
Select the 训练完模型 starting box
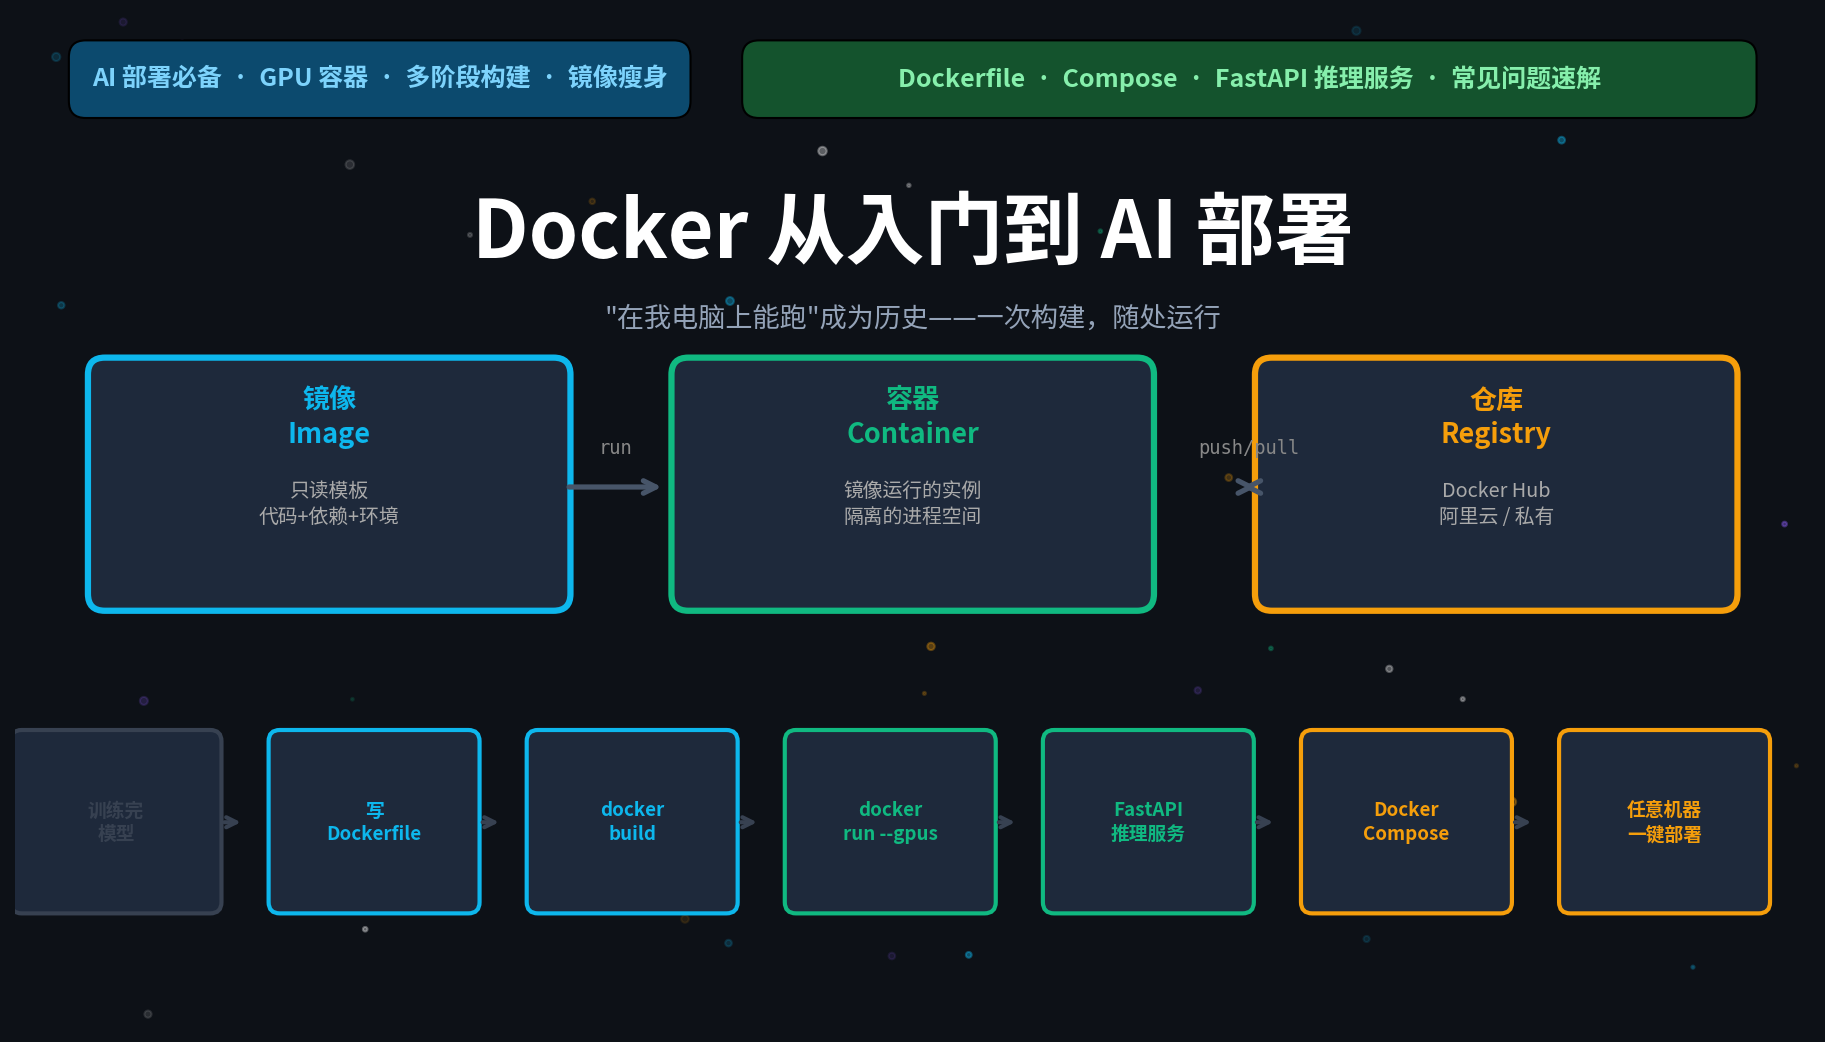pyautogui.click(x=117, y=821)
